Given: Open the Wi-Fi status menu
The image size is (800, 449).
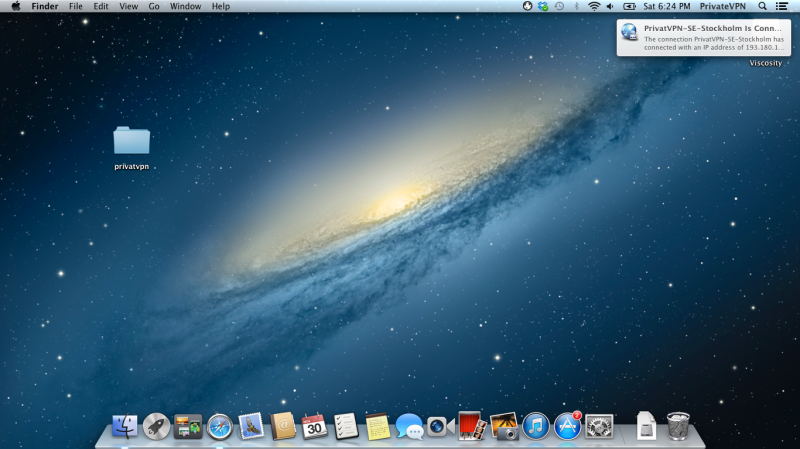Looking at the screenshot, I should 593,6.
